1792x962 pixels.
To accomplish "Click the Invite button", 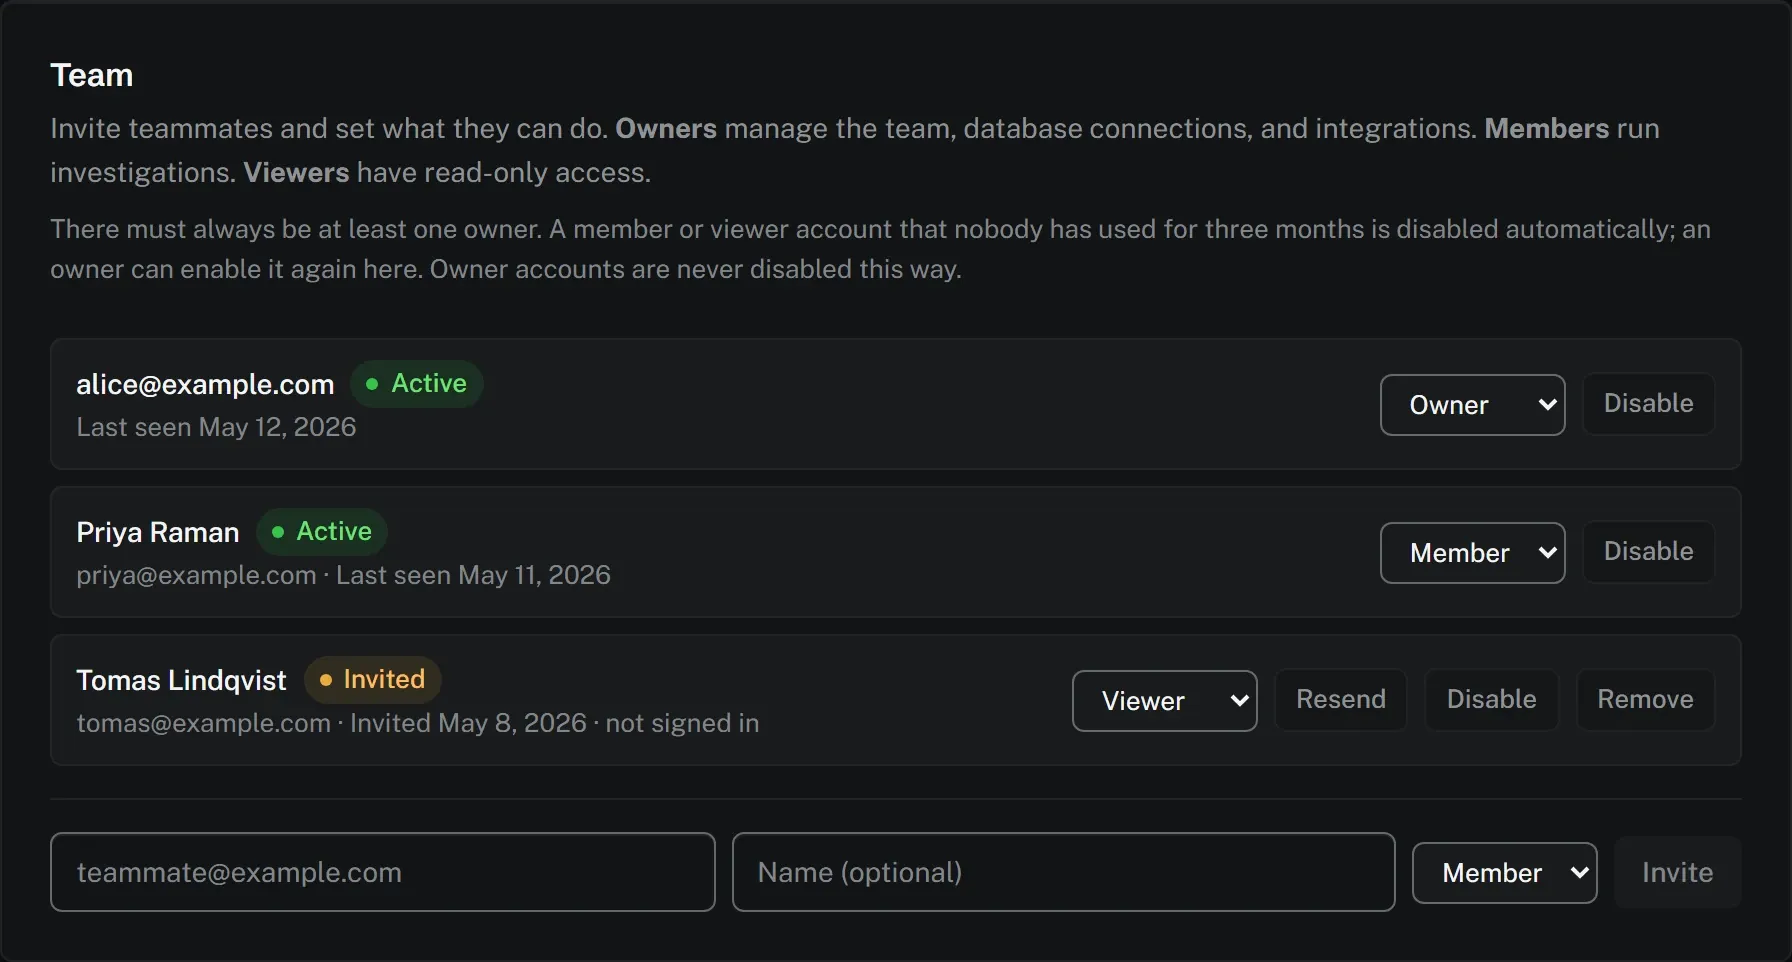I will 1677,873.
